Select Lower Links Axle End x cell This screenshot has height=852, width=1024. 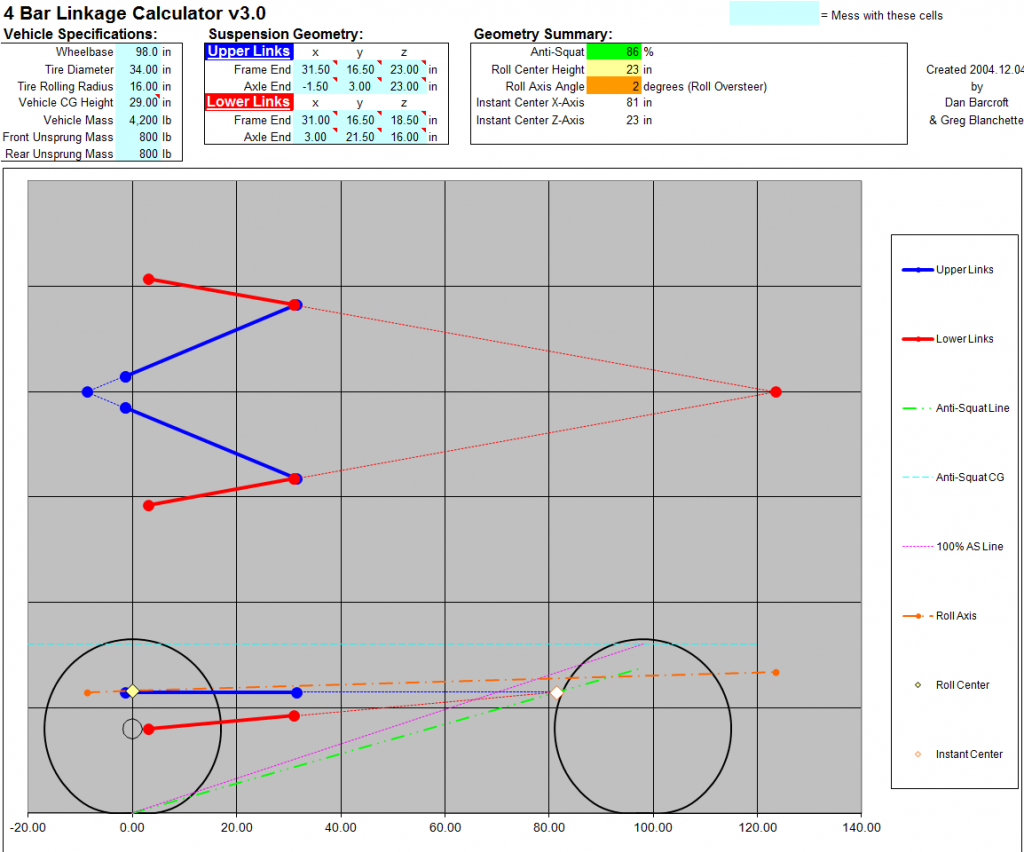316,137
